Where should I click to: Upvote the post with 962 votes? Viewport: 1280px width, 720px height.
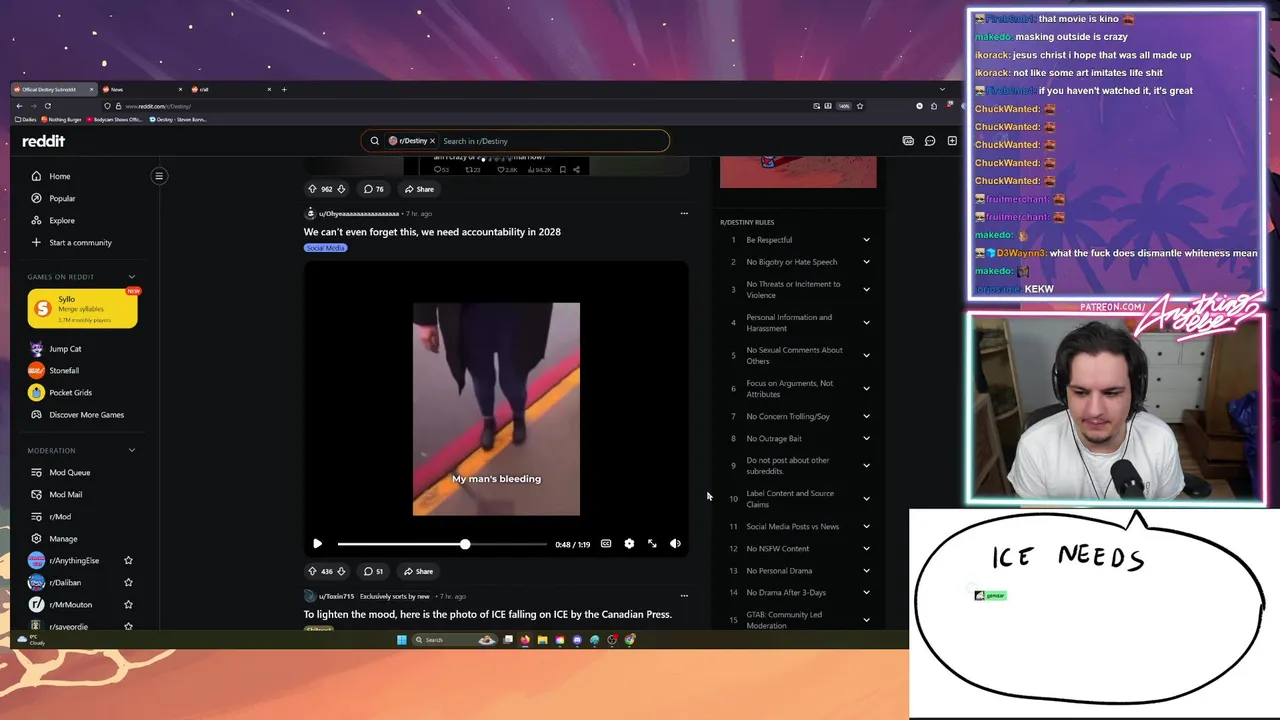312,189
